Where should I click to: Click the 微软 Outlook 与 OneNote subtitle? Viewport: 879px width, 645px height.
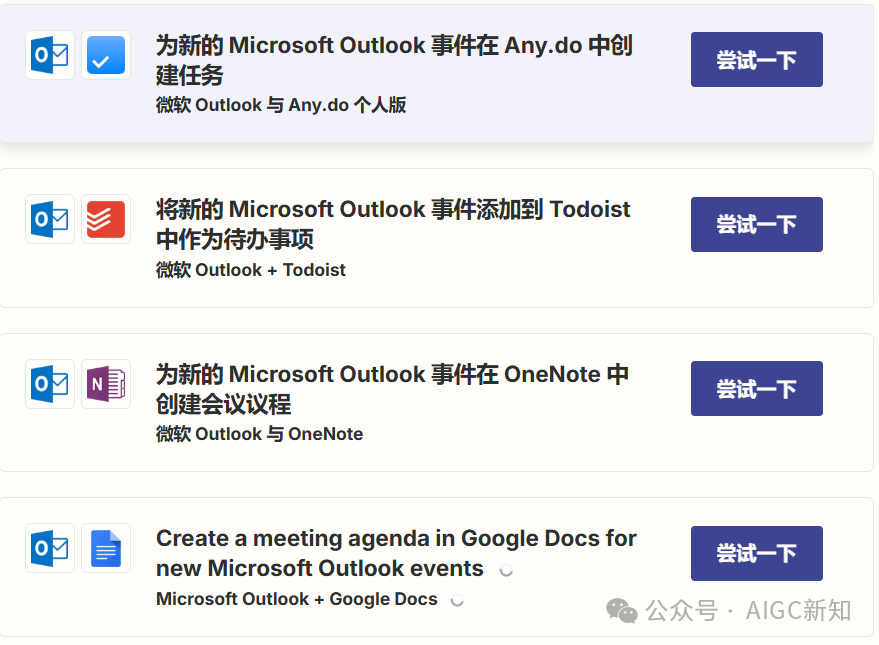point(260,434)
